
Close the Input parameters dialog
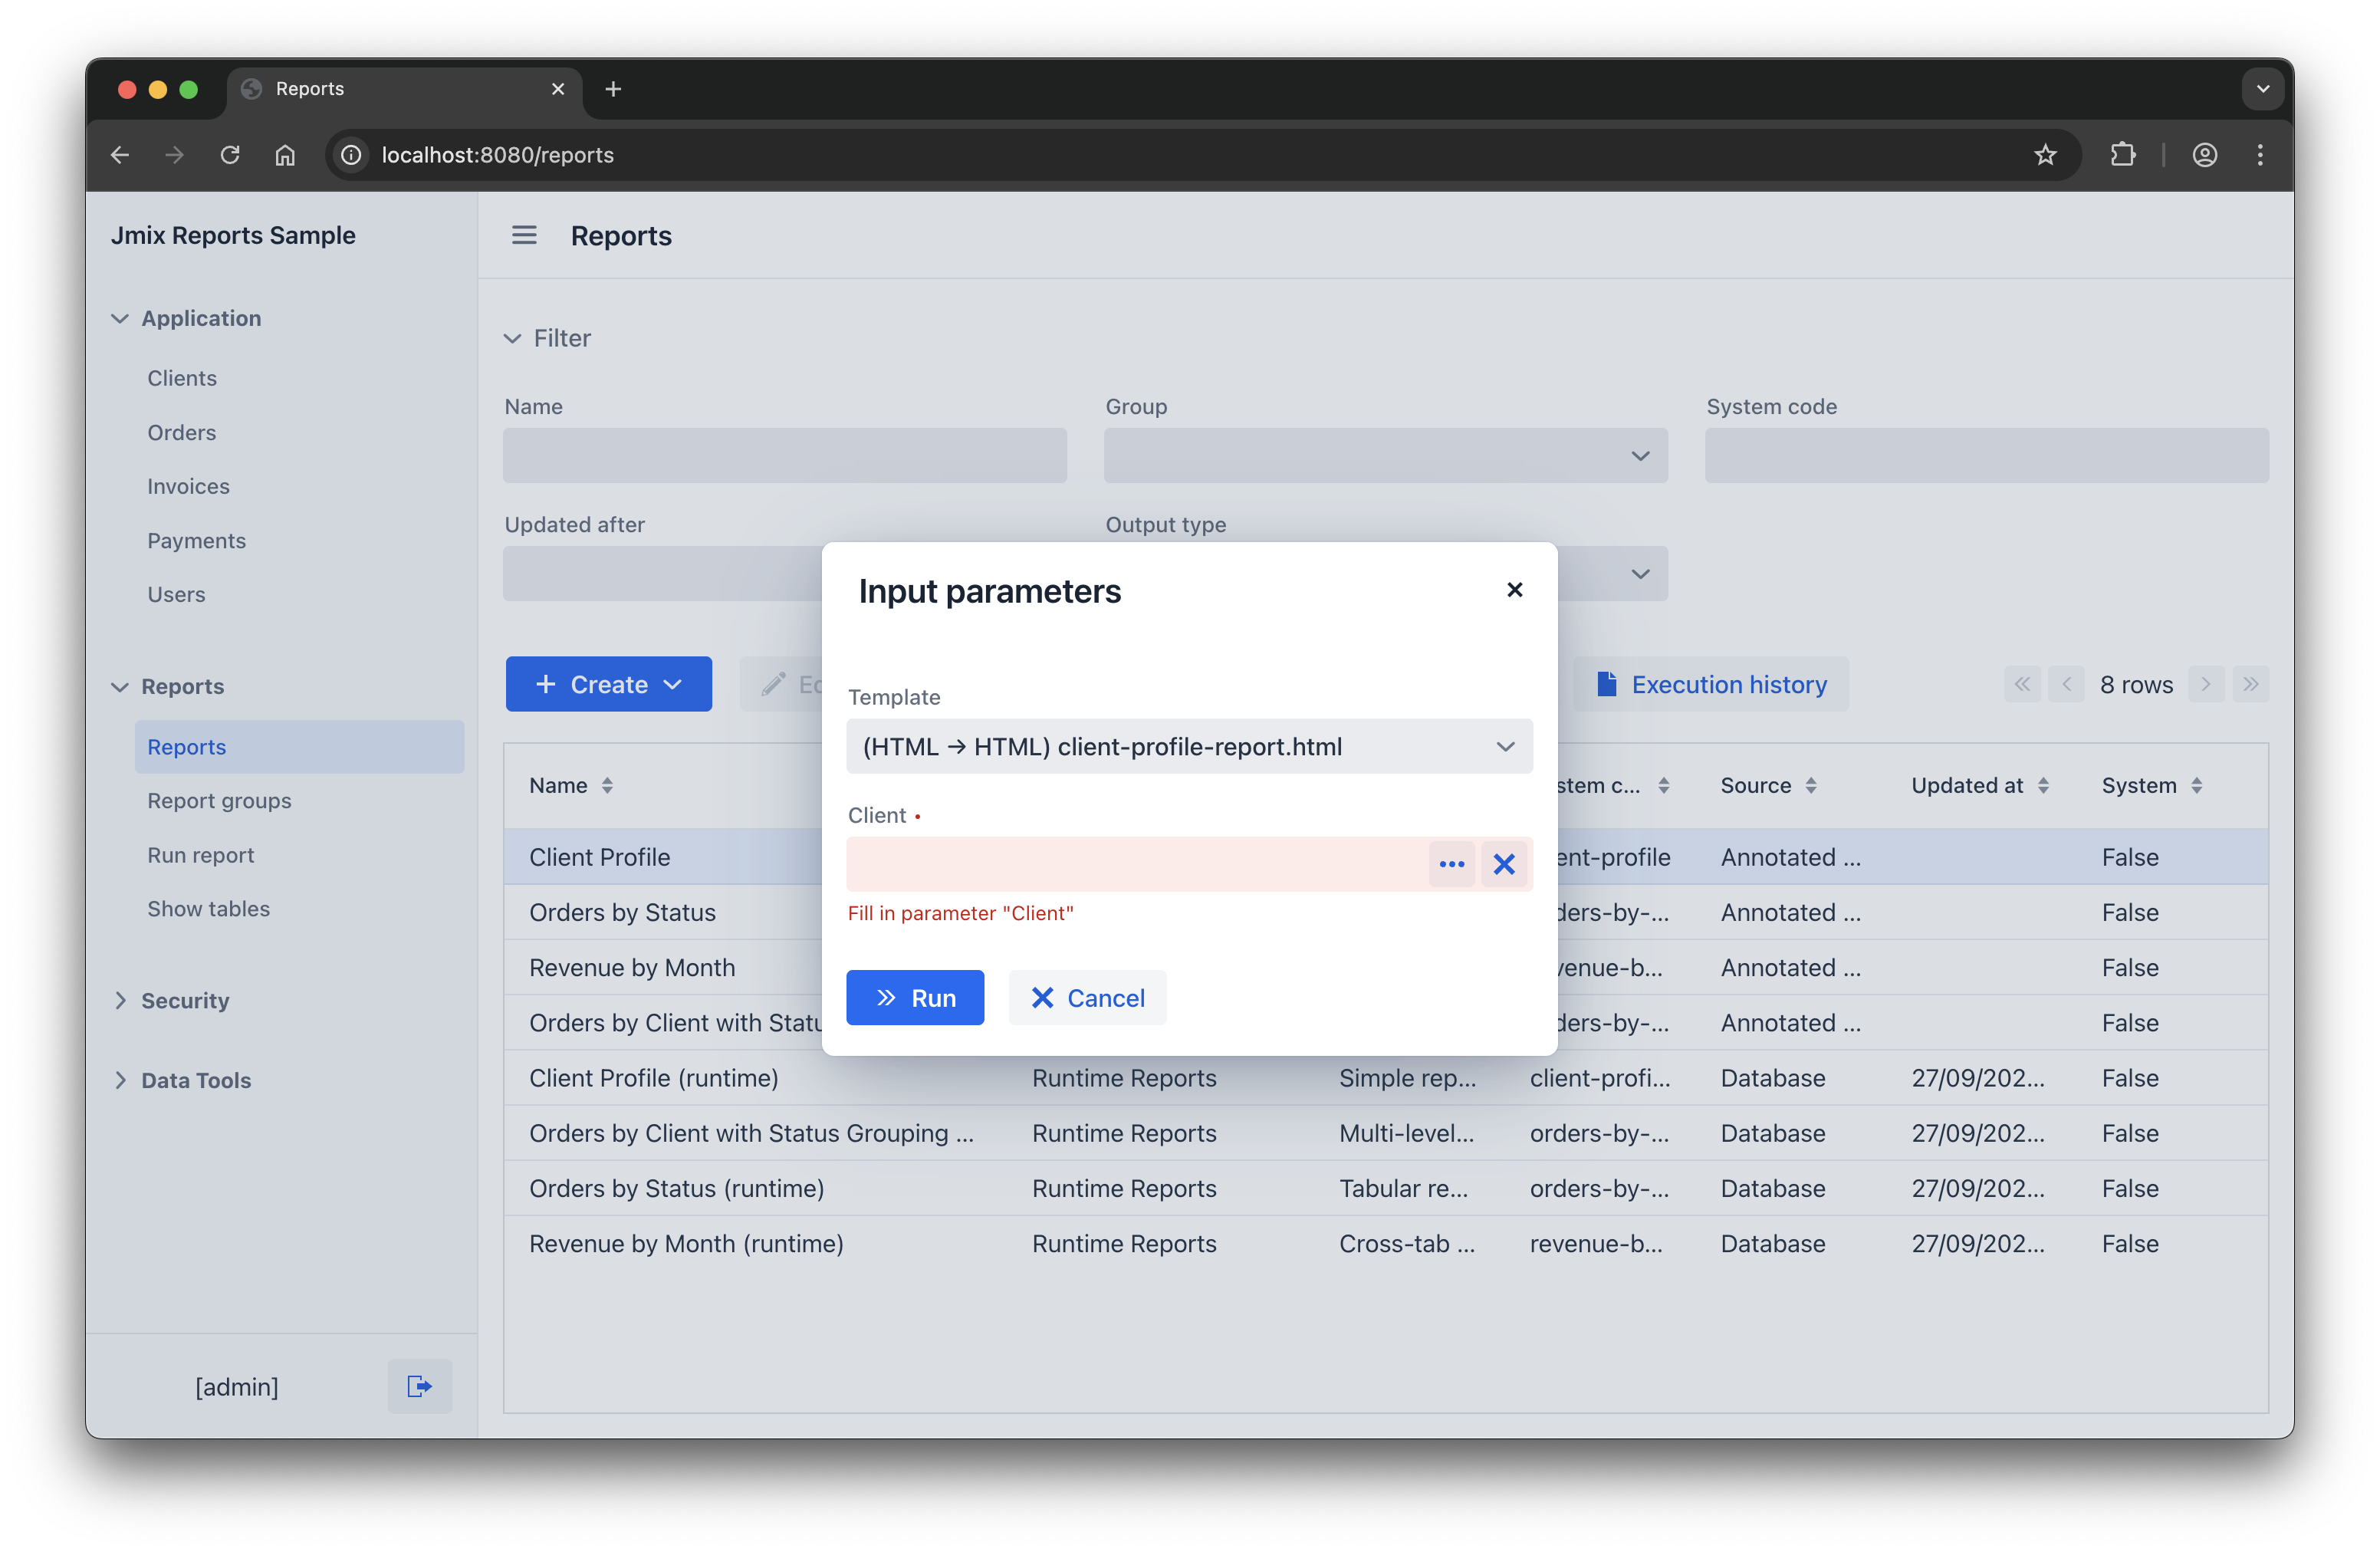1514,590
